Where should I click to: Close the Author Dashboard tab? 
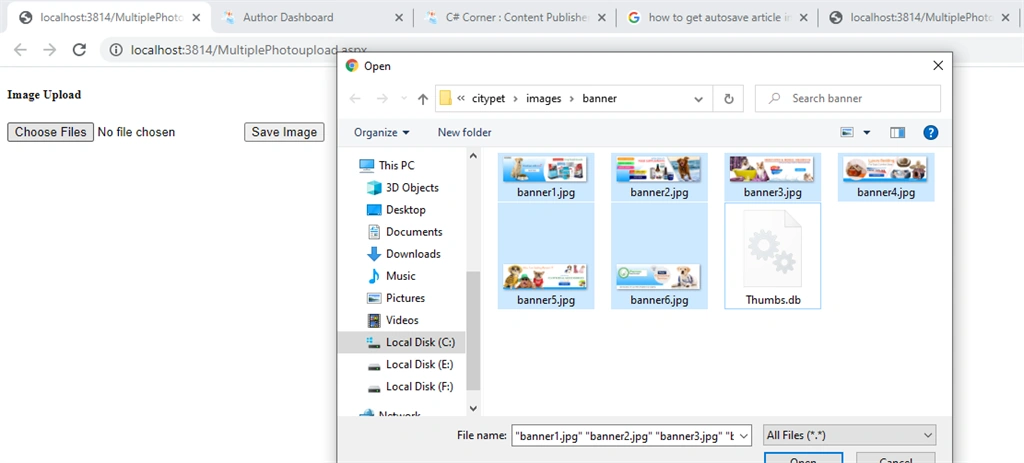click(398, 18)
